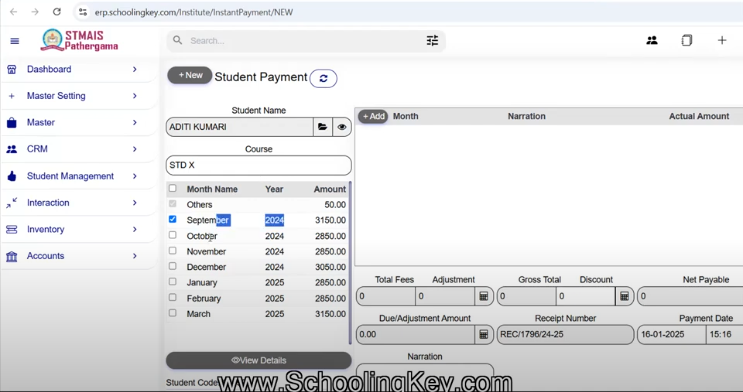Click the users icon in header

[652, 40]
